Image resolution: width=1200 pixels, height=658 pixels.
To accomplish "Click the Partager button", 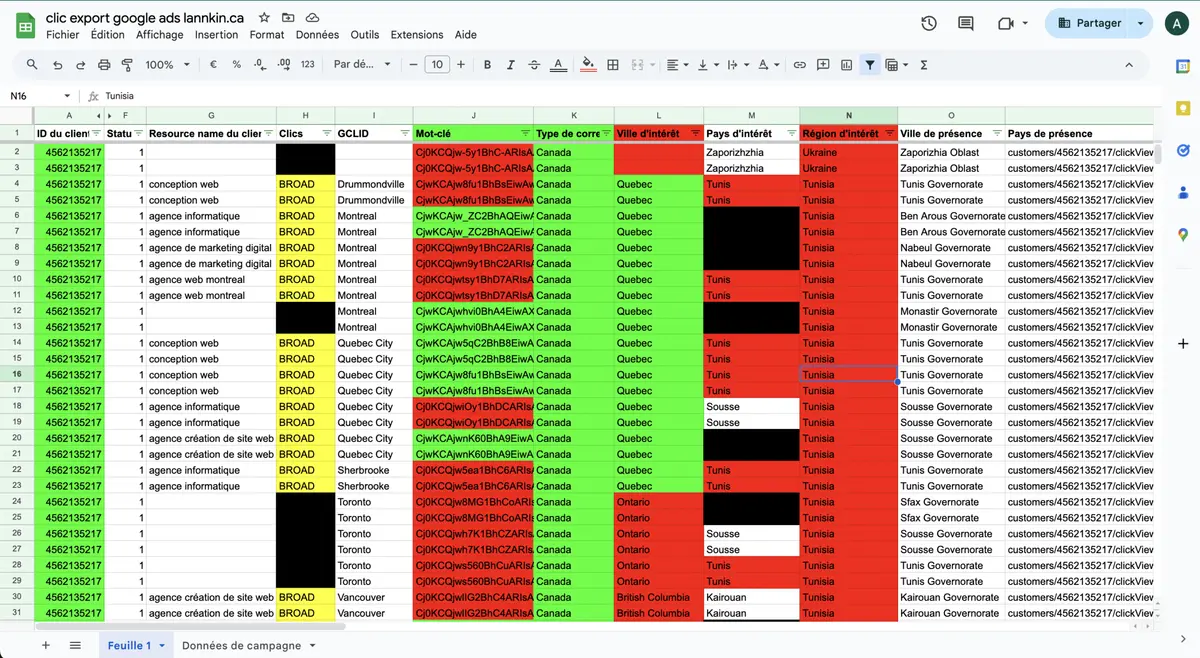I will 1089,23.
